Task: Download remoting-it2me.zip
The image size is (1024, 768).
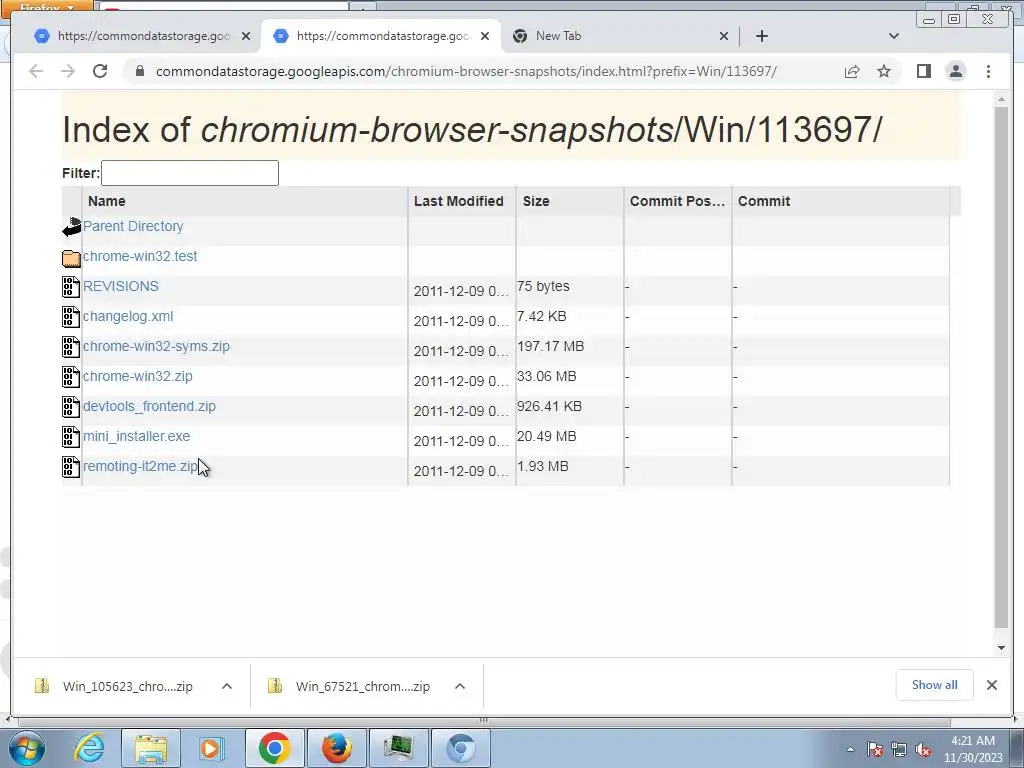Action: pos(140,466)
